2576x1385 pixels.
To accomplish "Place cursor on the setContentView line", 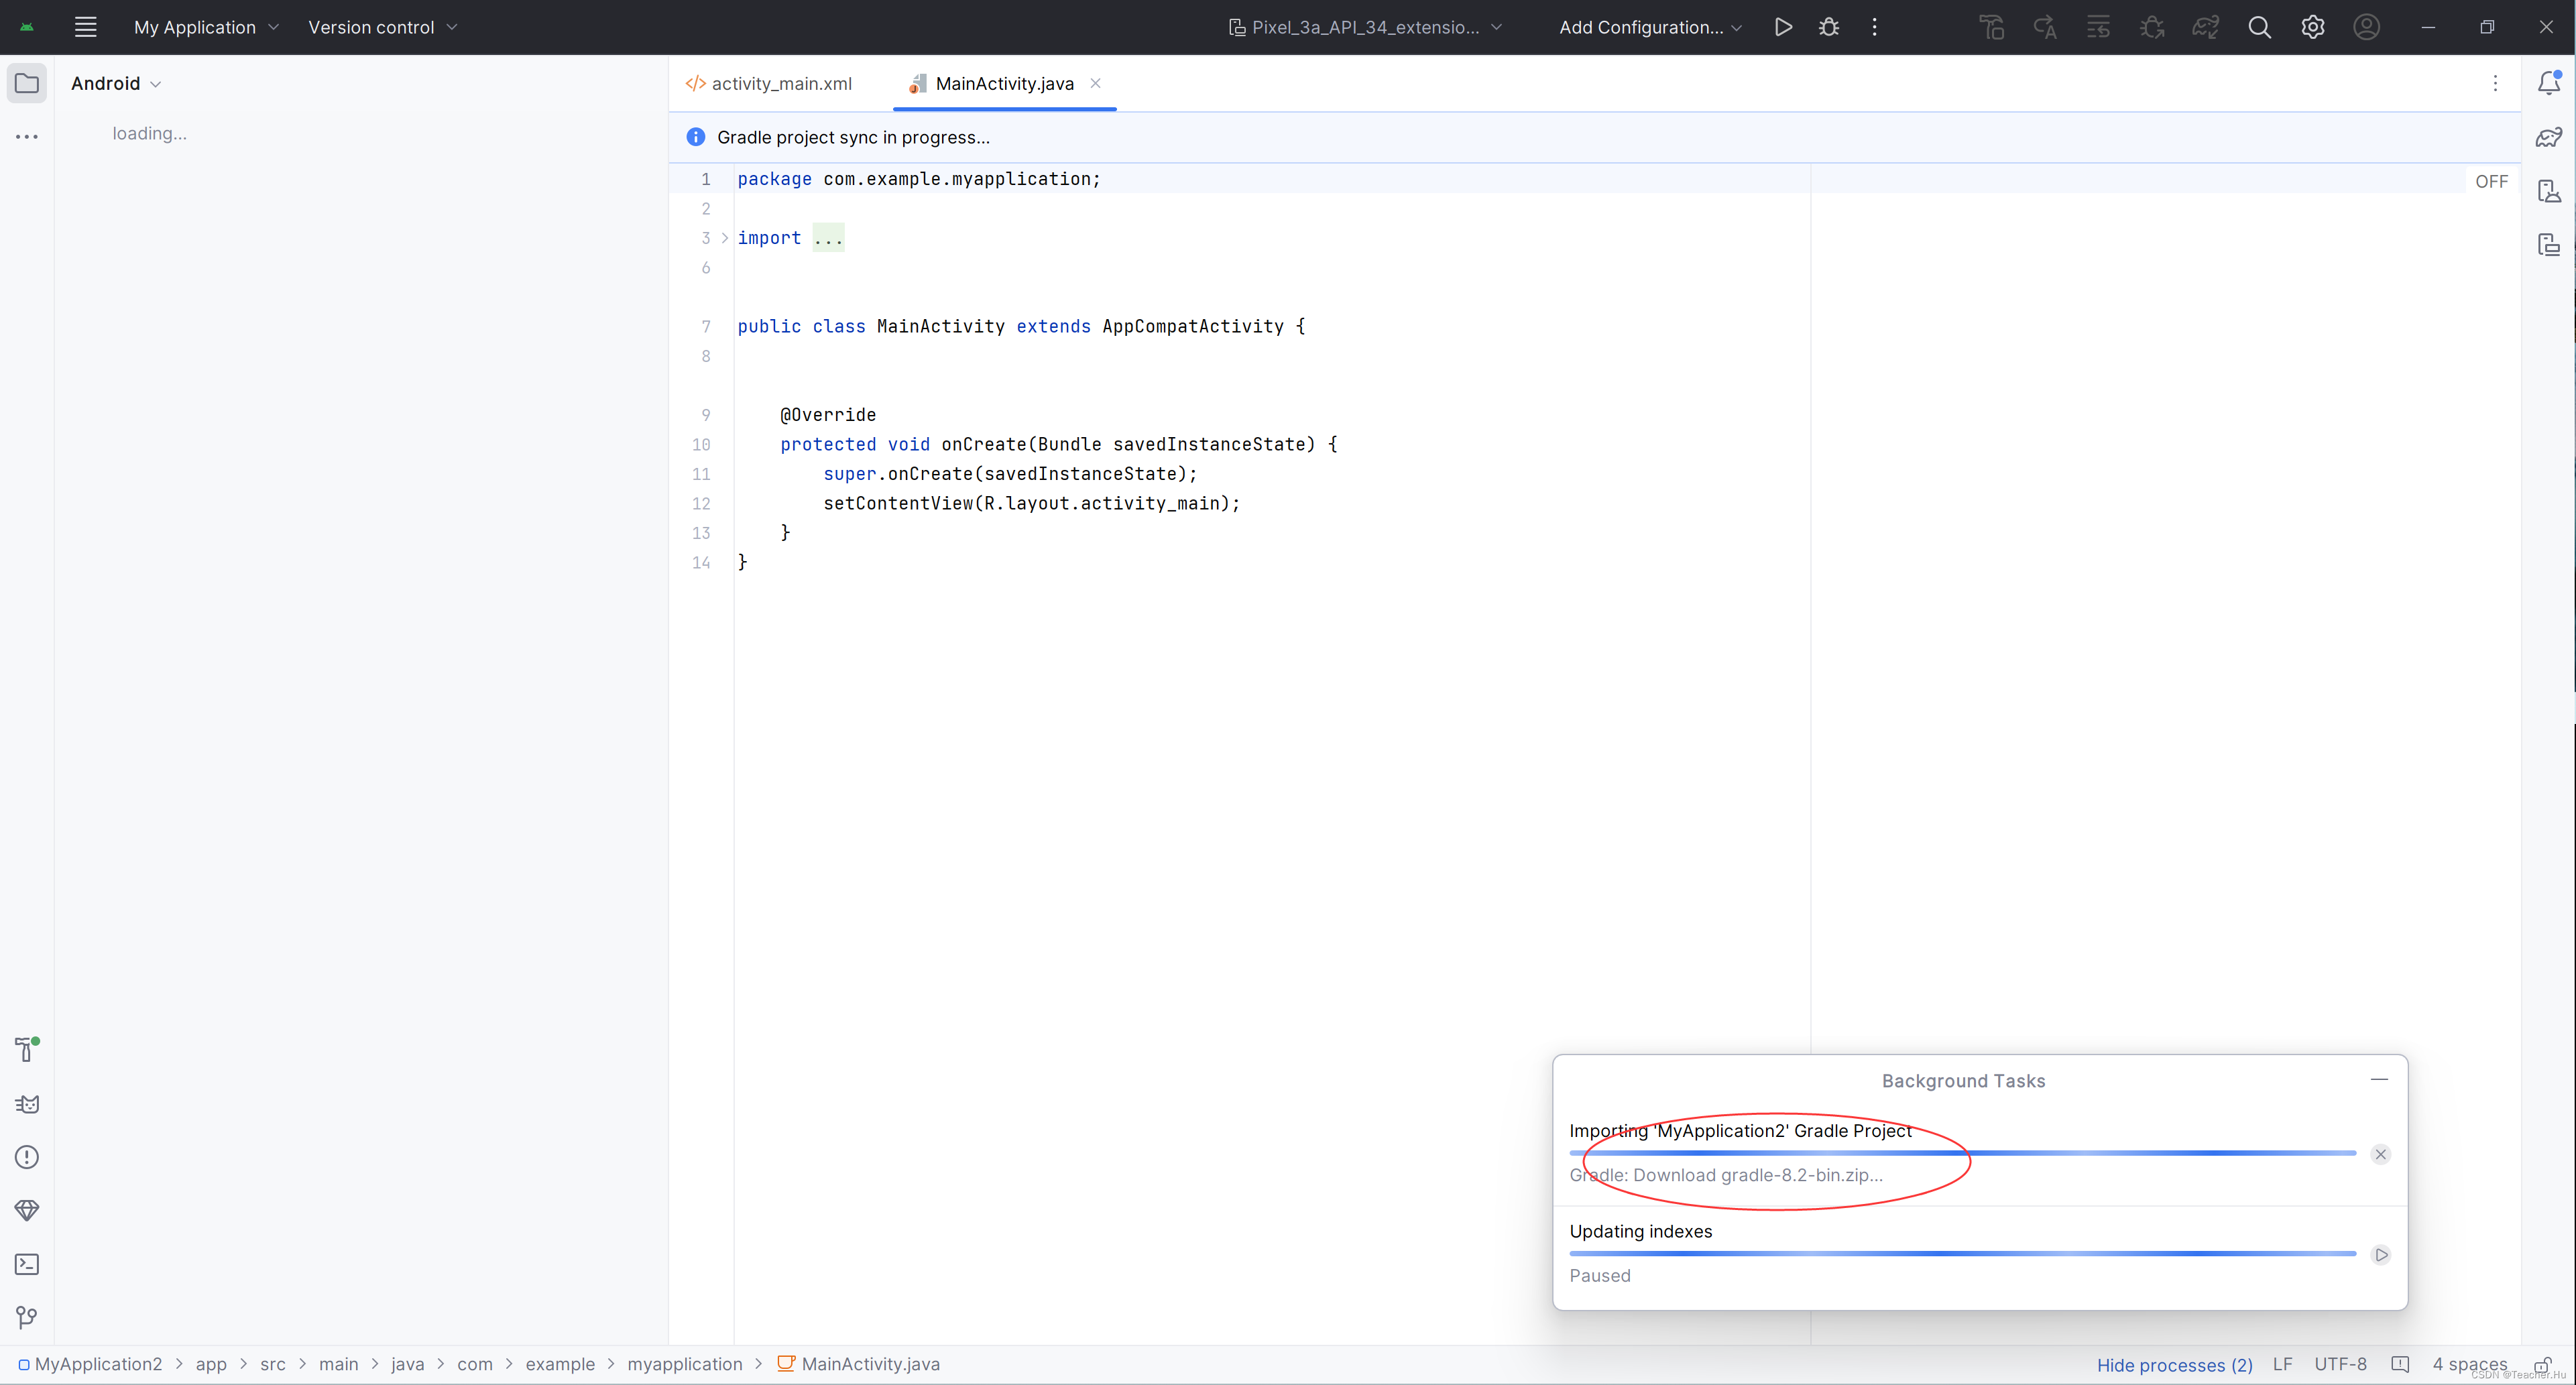I will [x=1031, y=503].
